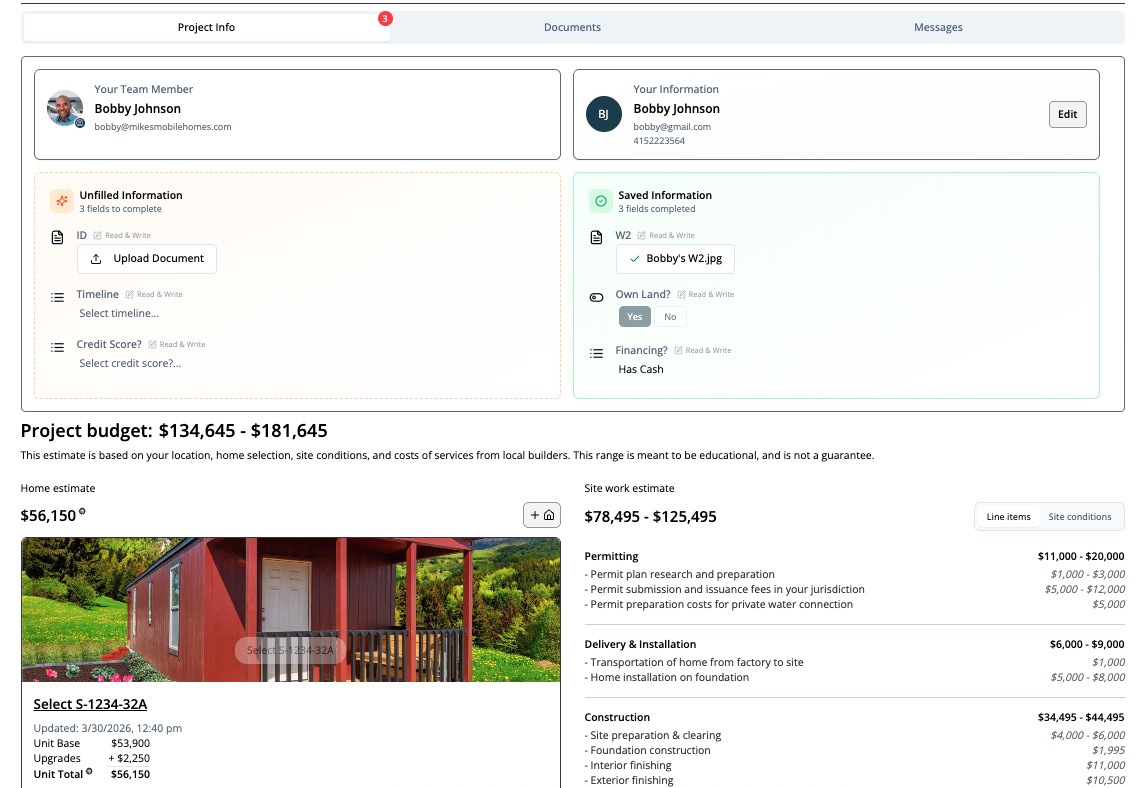Click the green Saved Information checkmark icon
Screen dimensions: 1147x788
tap(600, 201)
